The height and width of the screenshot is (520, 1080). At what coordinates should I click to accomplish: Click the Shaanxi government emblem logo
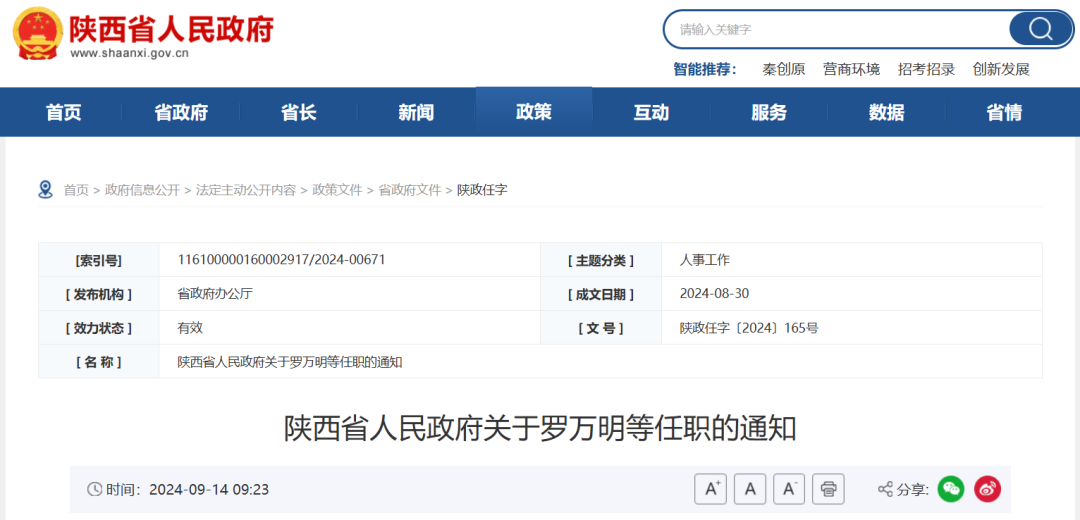(38, 33)
